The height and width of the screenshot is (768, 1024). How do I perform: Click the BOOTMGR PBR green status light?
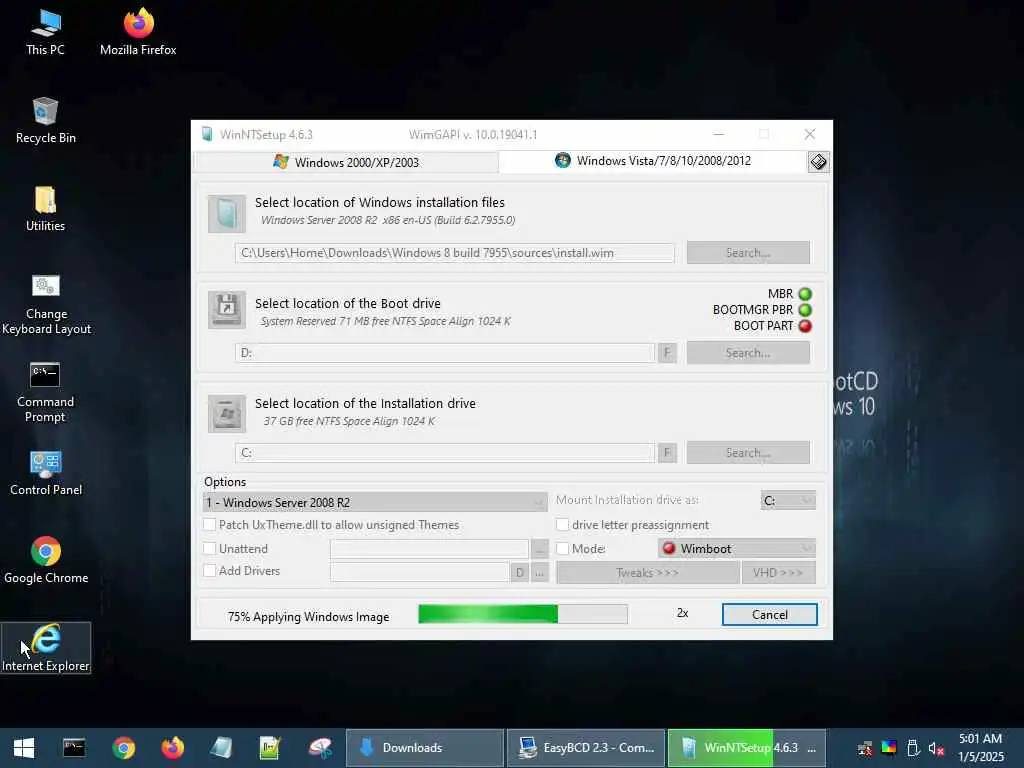(x=805, y=310)
